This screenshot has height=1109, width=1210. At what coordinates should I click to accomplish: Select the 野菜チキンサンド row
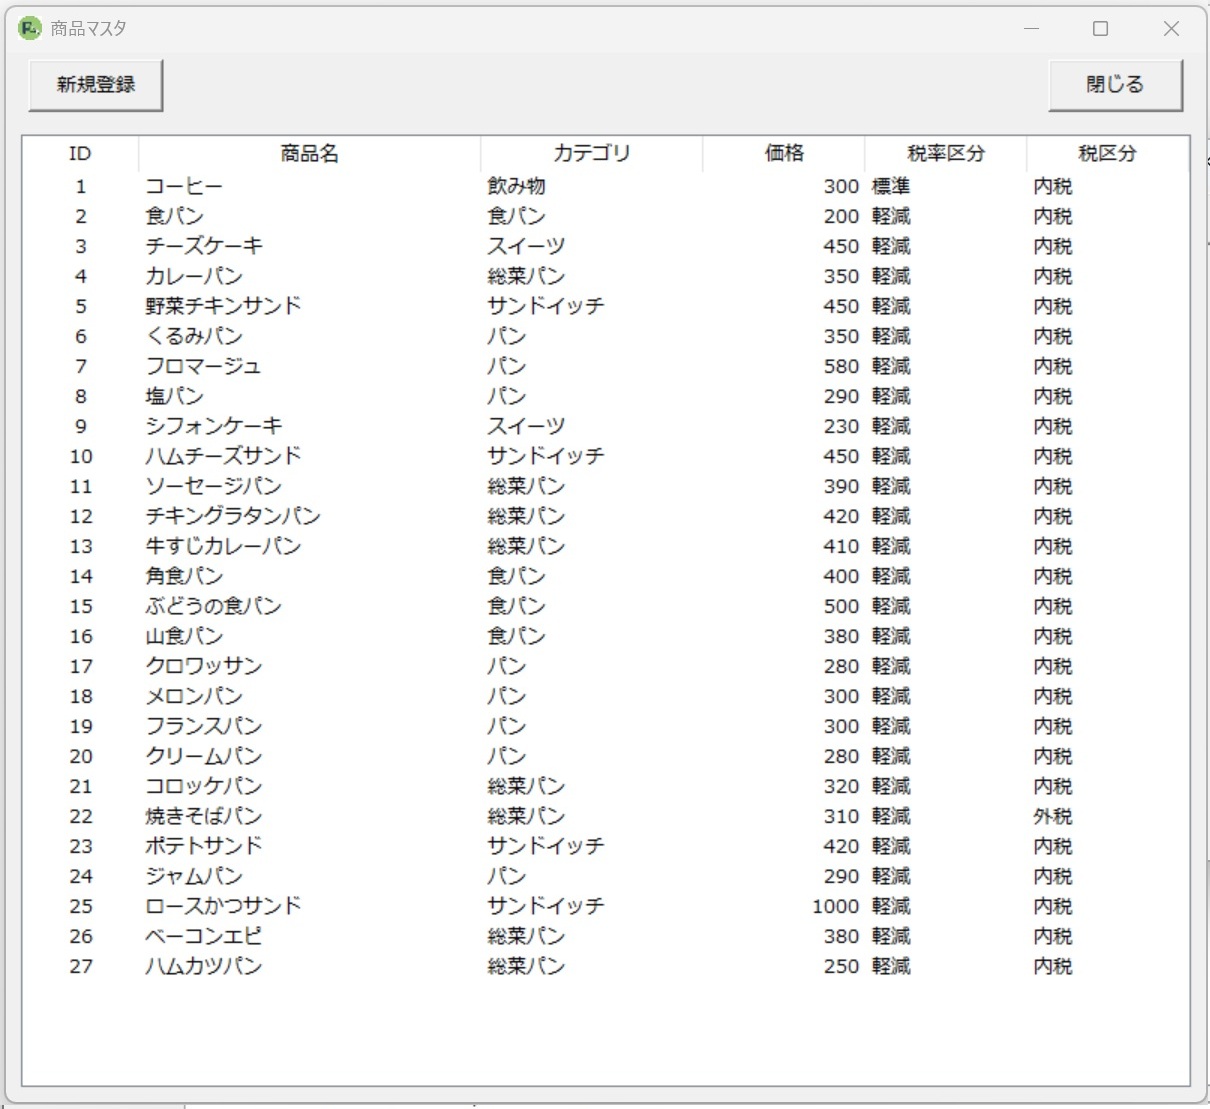223,307
